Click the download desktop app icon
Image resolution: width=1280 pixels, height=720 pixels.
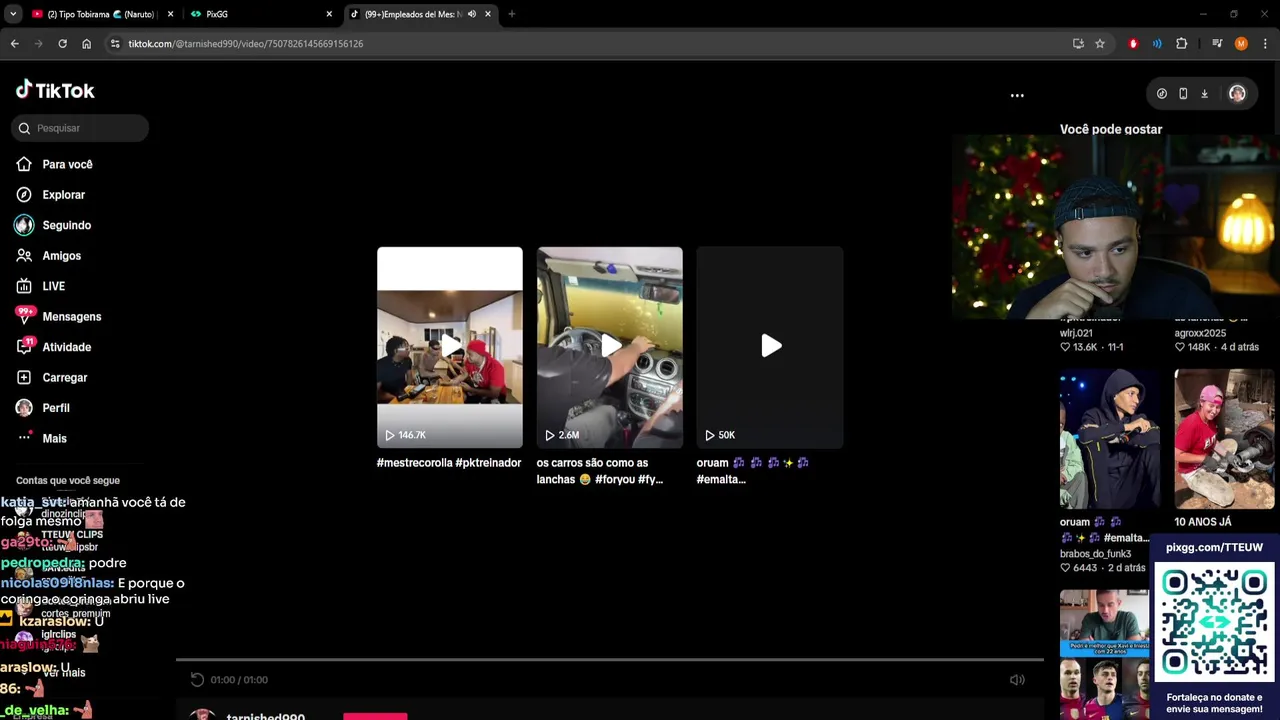(x=1204, y=93)
